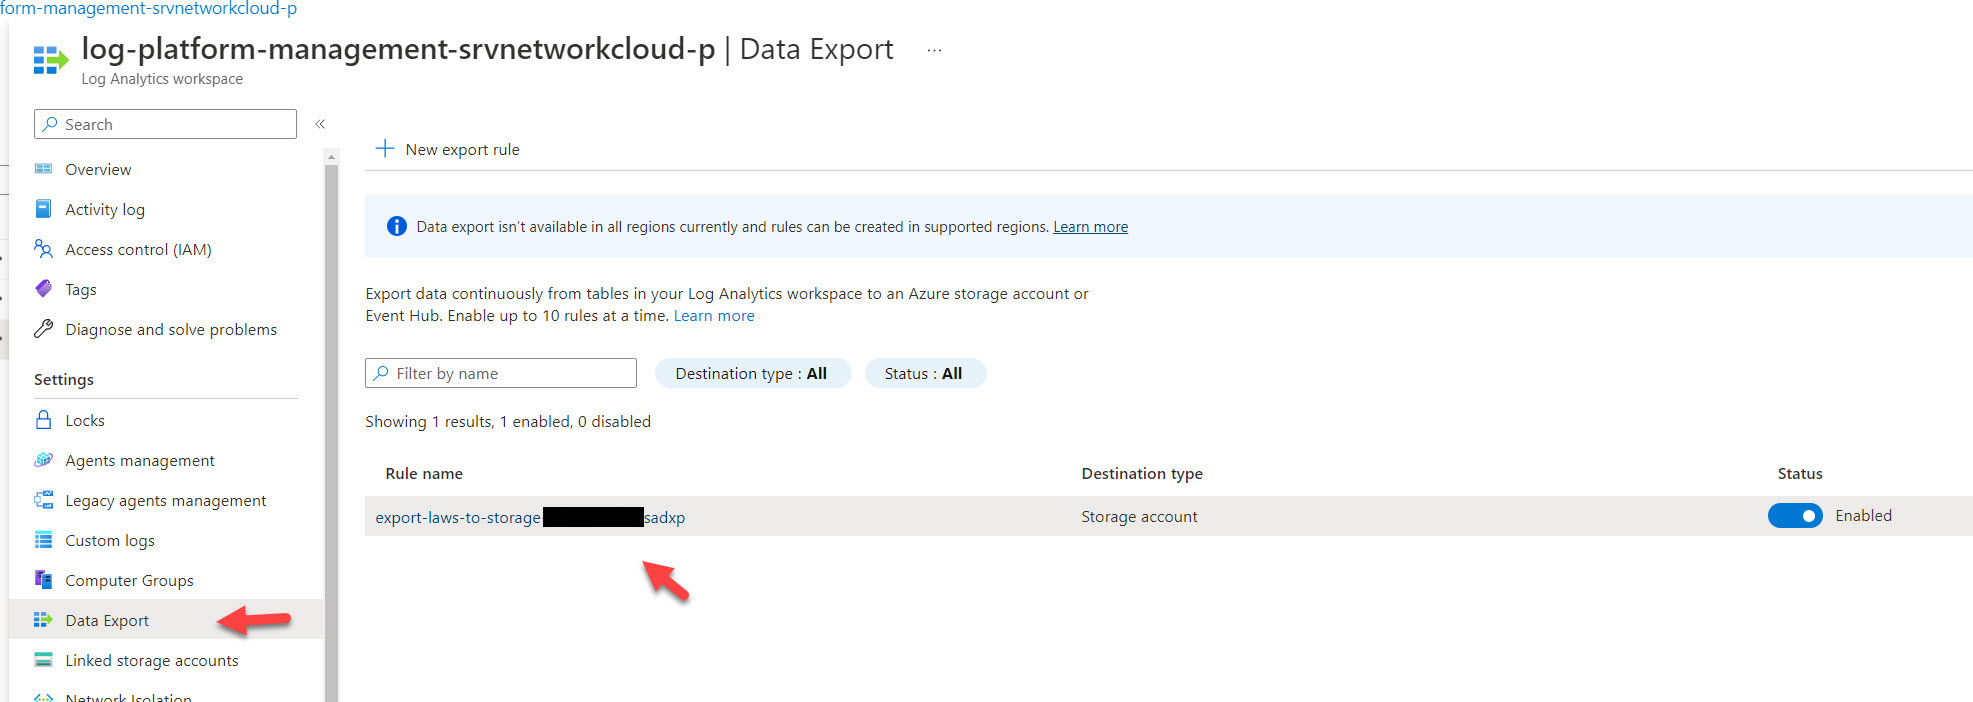Follow Learn more link after rules description
This screenshot has width=1973, height=702.
[x=714, y=316]
